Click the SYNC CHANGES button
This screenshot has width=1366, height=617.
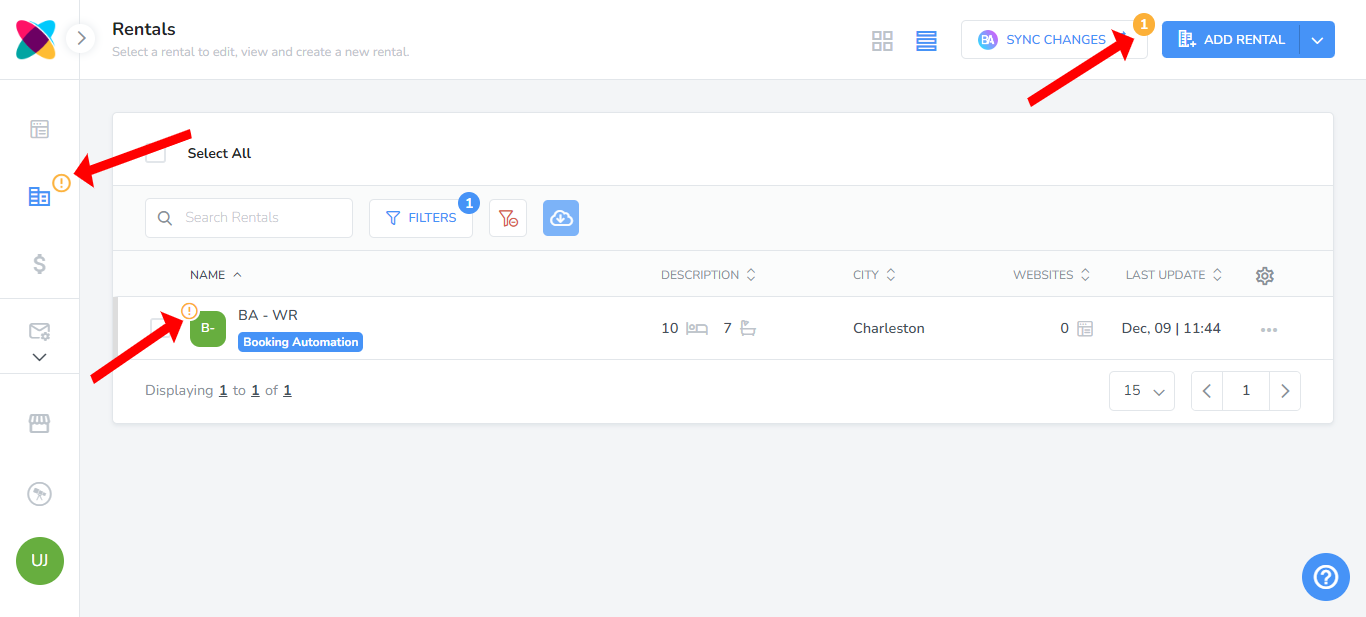(1054, 40)
